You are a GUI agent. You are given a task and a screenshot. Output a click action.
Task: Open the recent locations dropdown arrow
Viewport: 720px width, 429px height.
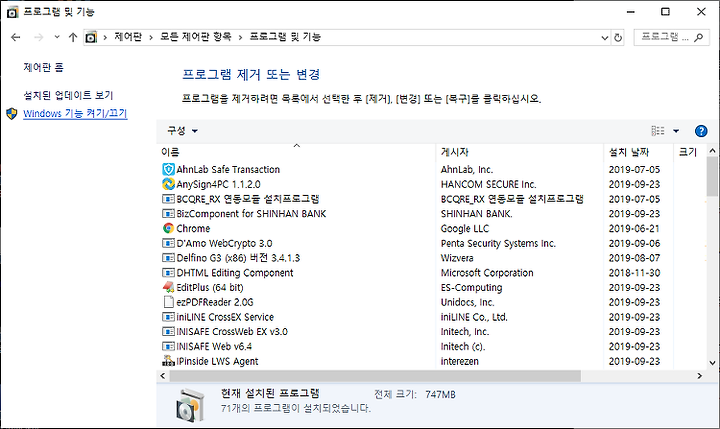pos(57,37)
